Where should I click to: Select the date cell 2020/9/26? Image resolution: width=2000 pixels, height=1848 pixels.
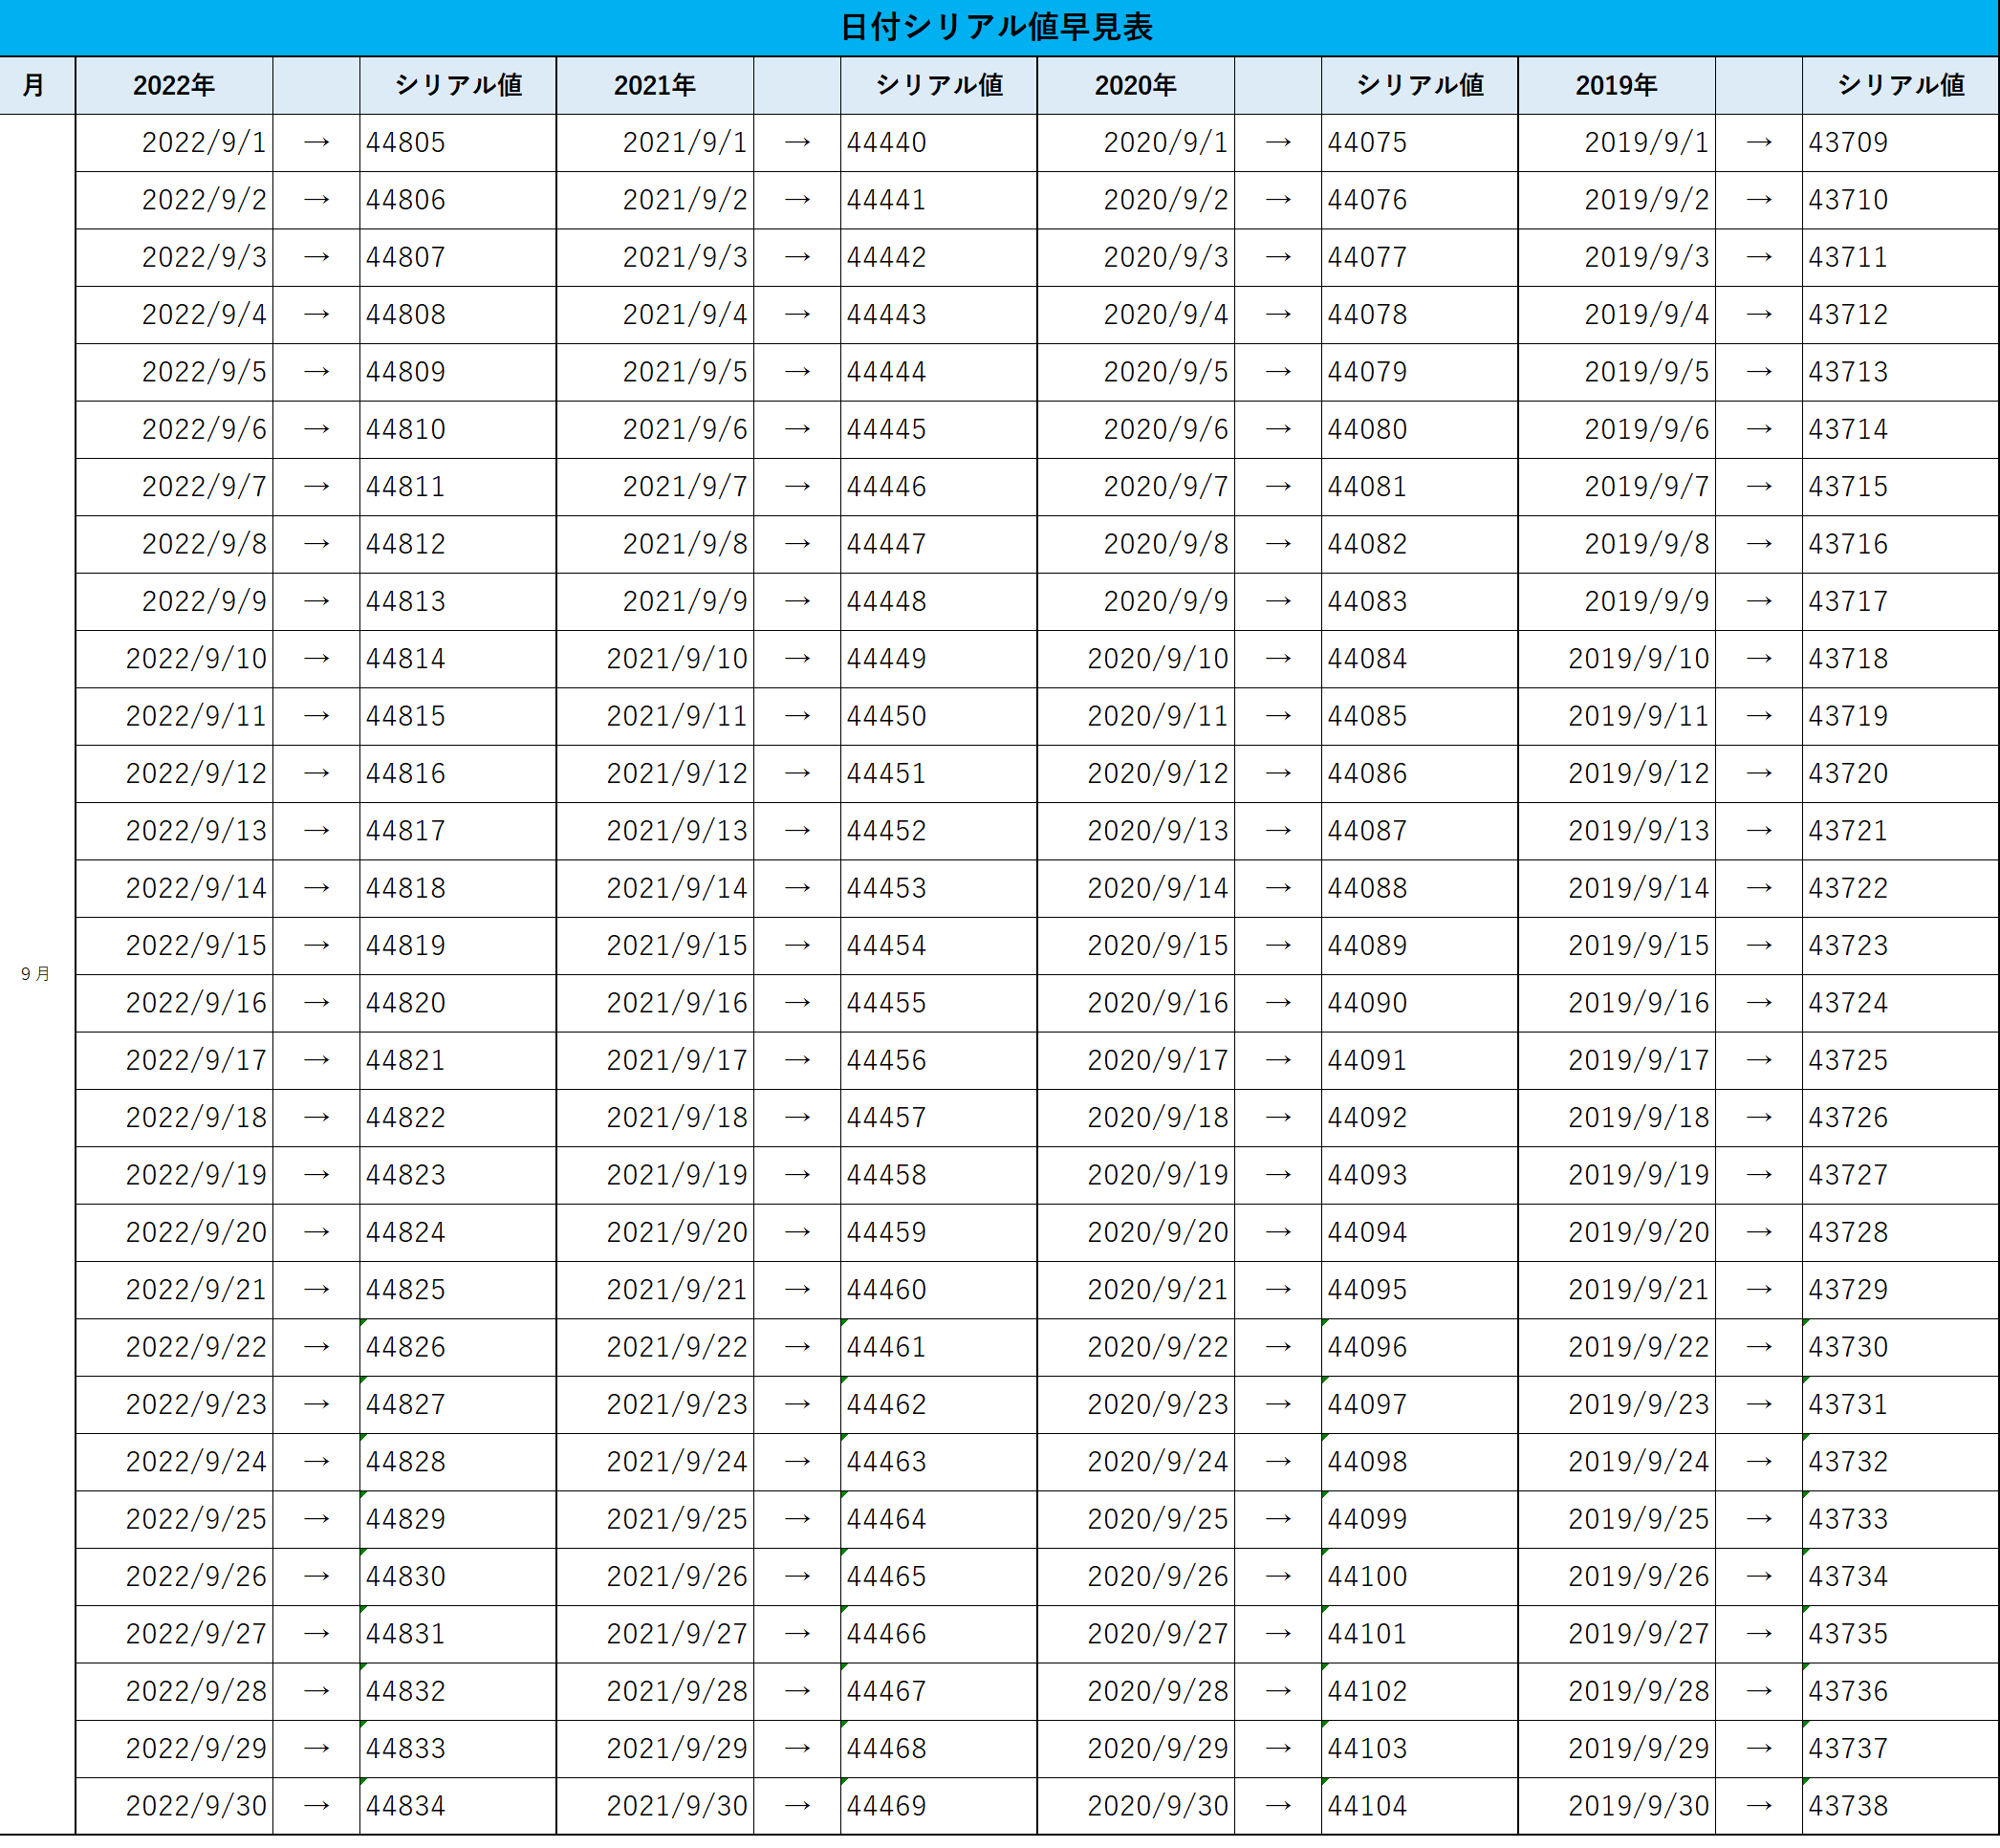pos(1136,1577)
